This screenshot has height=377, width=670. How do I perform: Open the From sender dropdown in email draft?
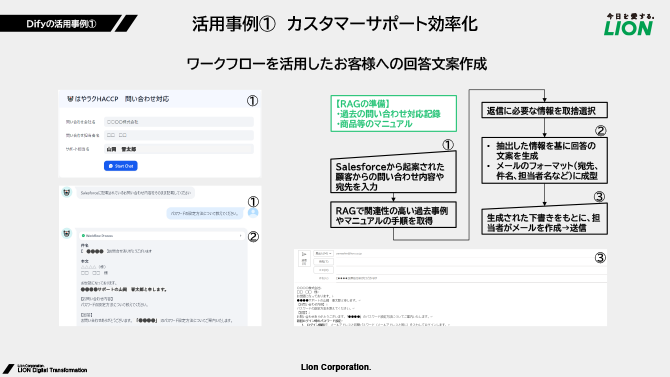pos(323,253)
